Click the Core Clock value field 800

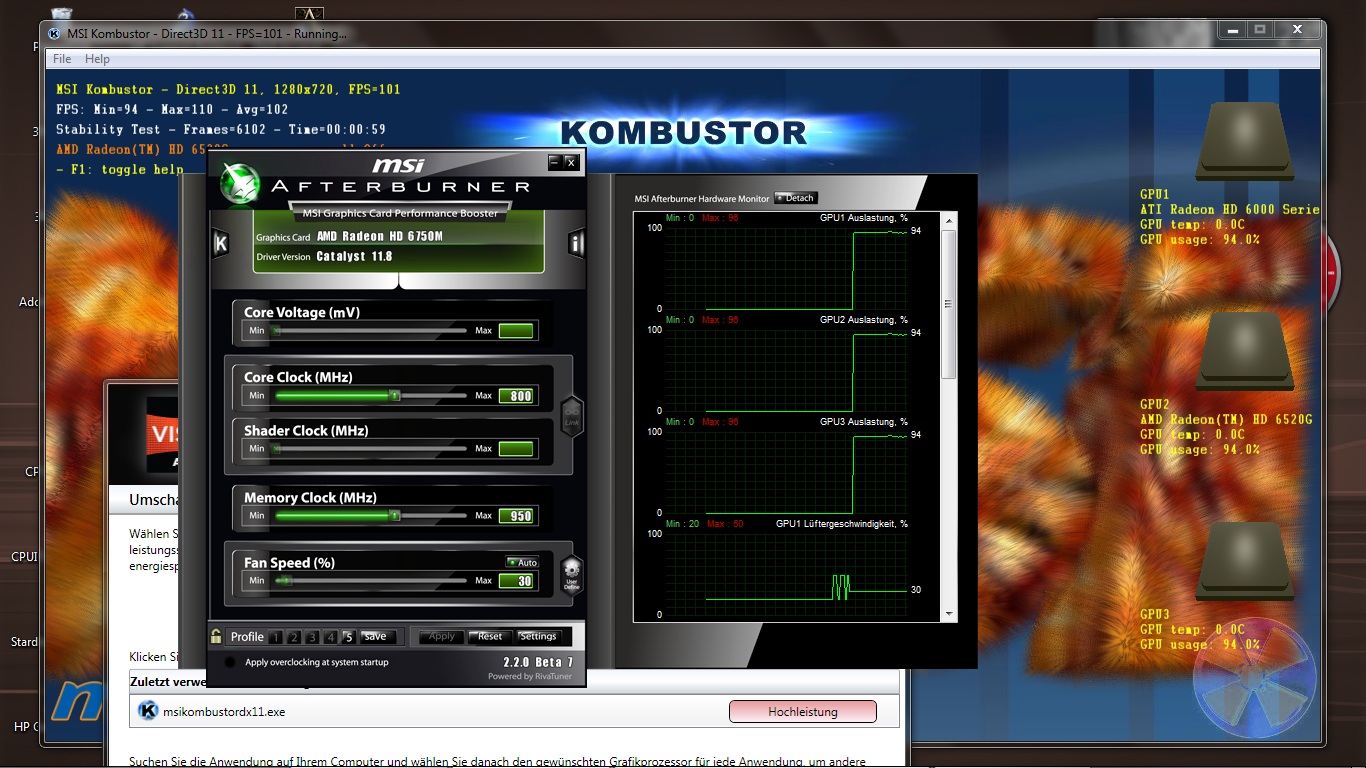[517, 396]
